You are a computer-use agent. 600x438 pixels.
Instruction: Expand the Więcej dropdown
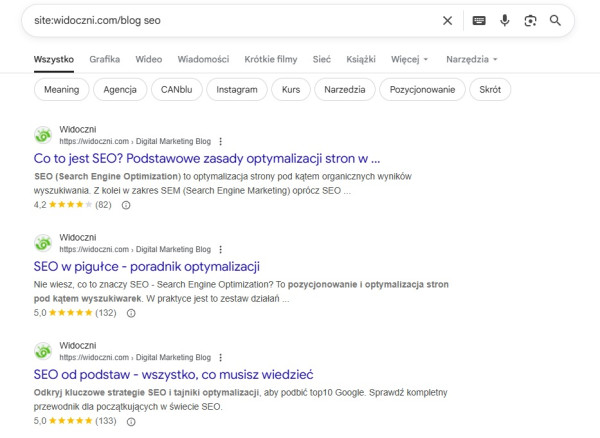[x=410, y=59]
